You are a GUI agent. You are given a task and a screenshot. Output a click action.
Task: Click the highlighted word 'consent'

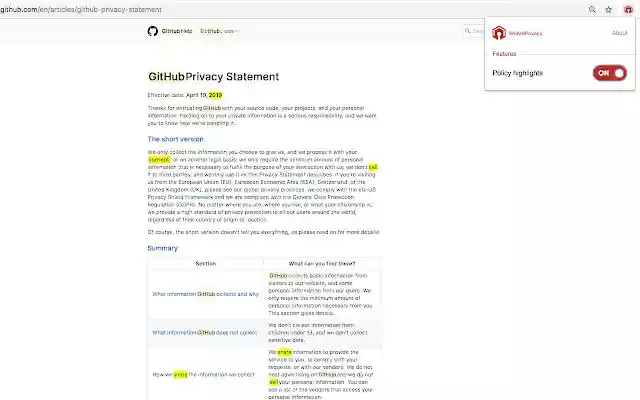pos(159,160)
